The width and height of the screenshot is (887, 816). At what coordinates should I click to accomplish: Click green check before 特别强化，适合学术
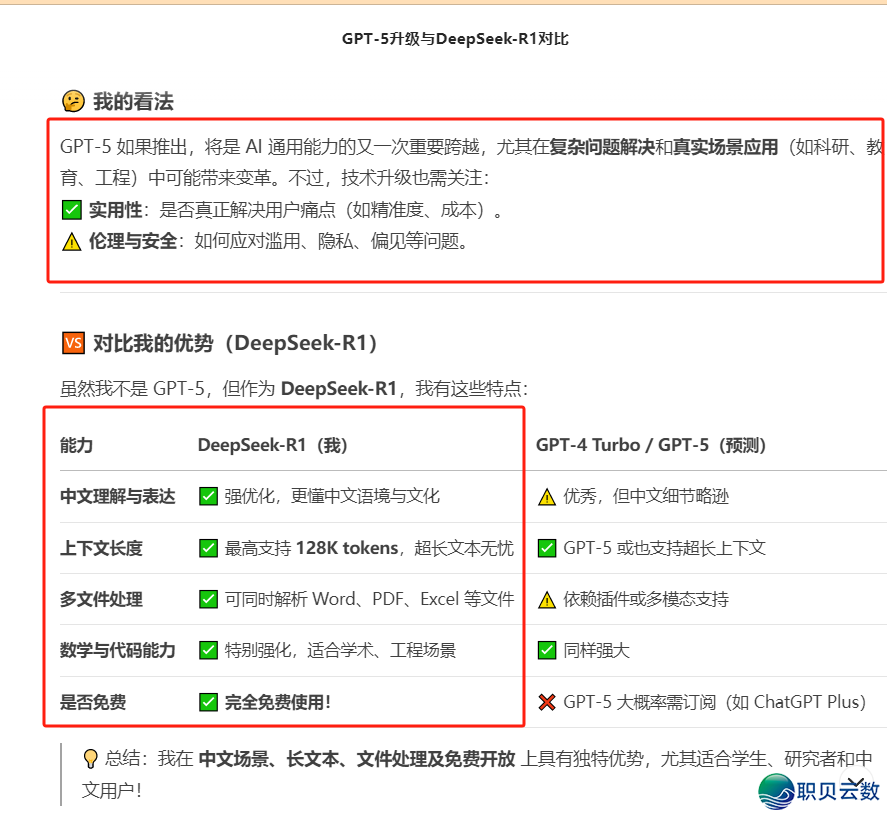point(209,650)
